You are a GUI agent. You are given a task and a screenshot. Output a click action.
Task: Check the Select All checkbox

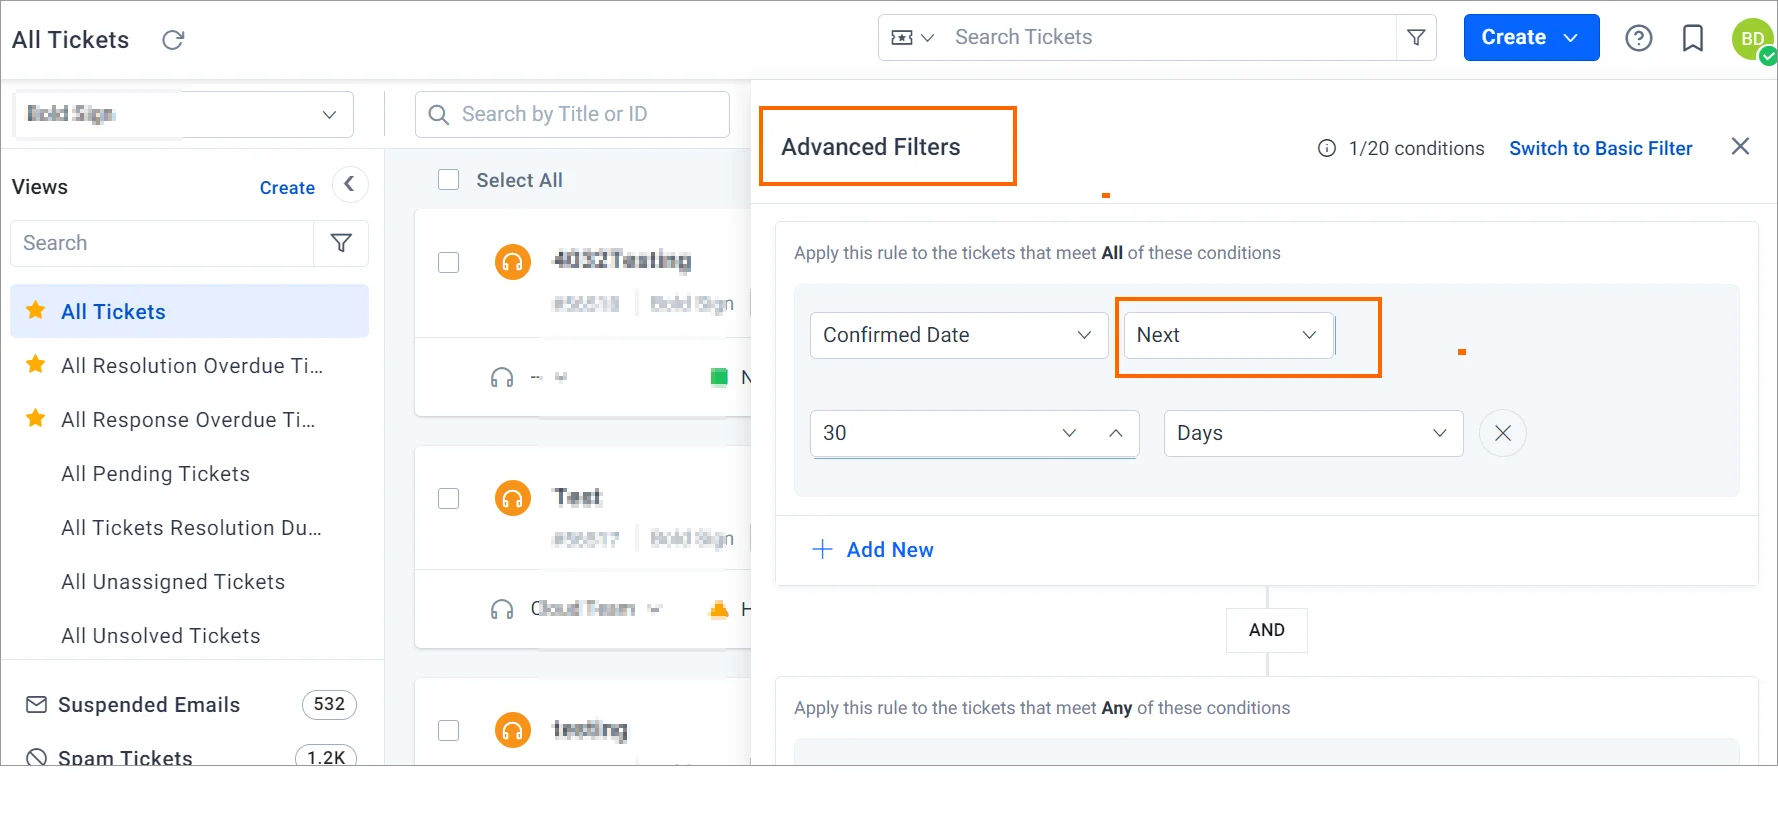tap(449, 180)
